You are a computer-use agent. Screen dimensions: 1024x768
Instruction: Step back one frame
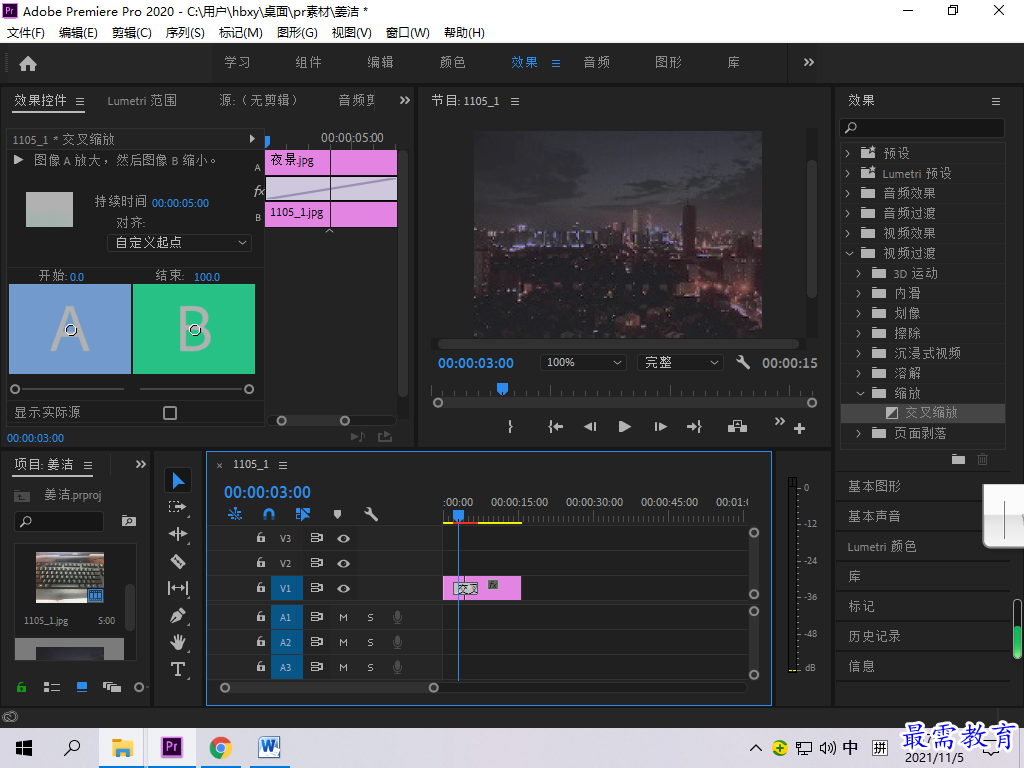[x=590, y=426]
